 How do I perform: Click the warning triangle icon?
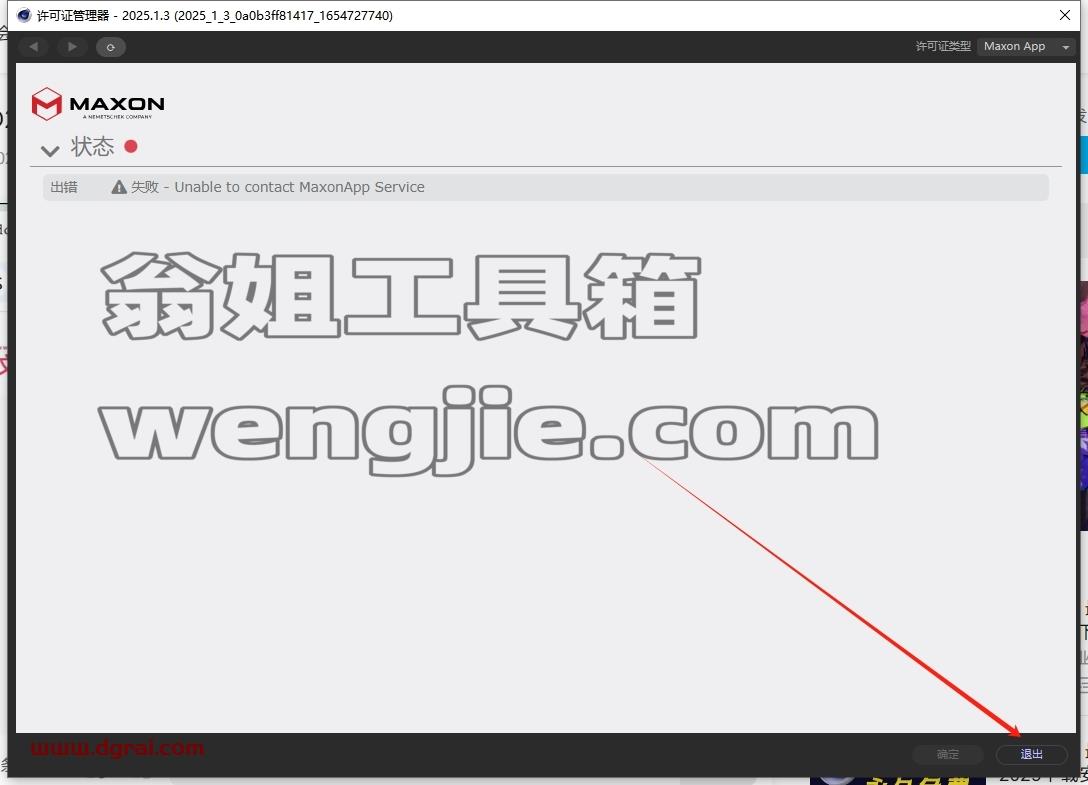click(x=119, y=187)
